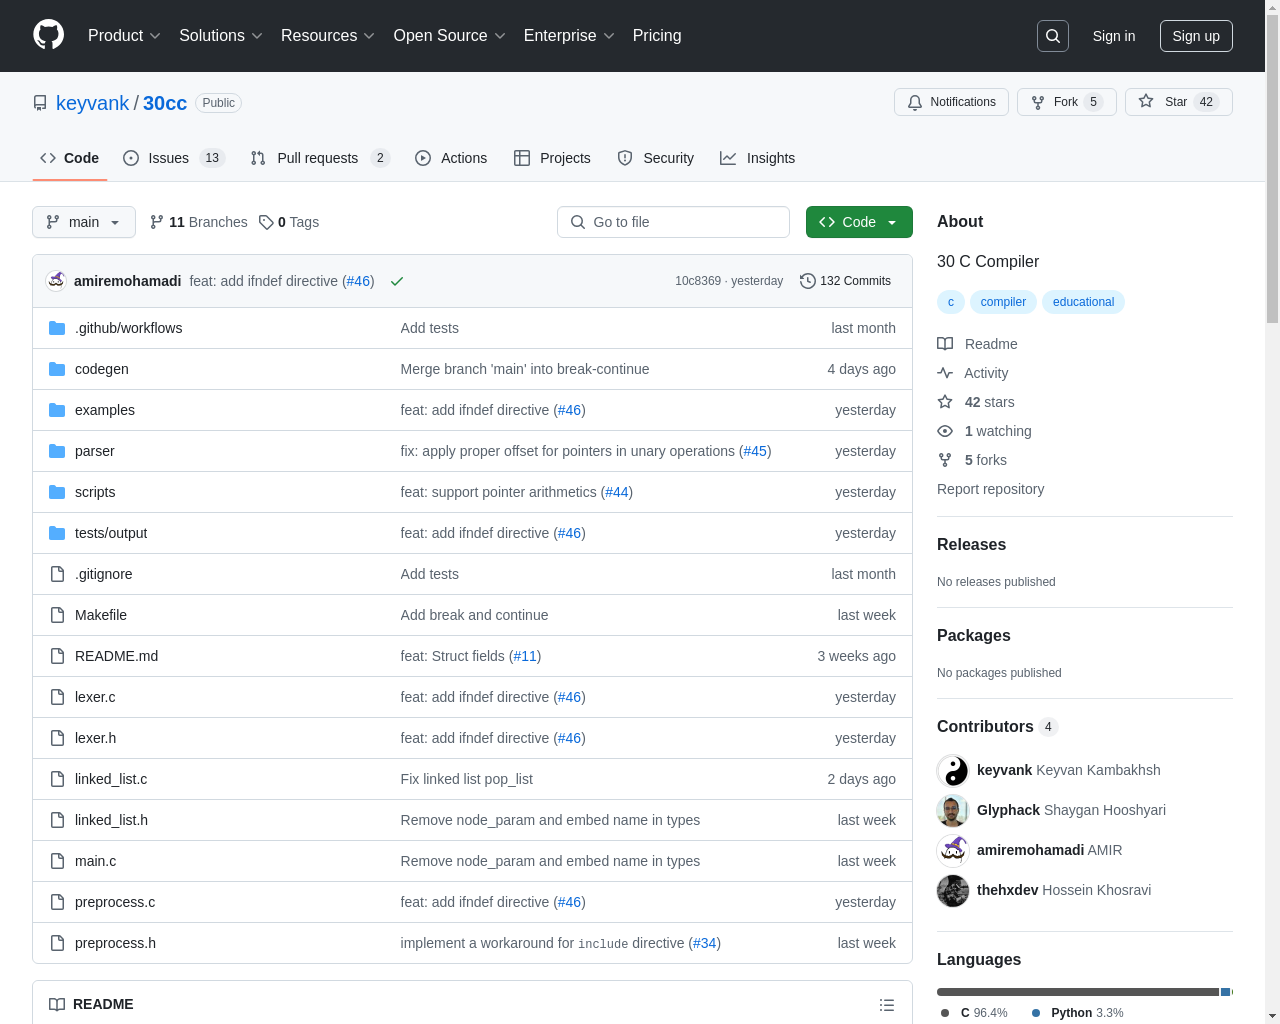The image size is (1280, 1024).
Task: Switch to the Issues tab
Action: coord(174,158)
